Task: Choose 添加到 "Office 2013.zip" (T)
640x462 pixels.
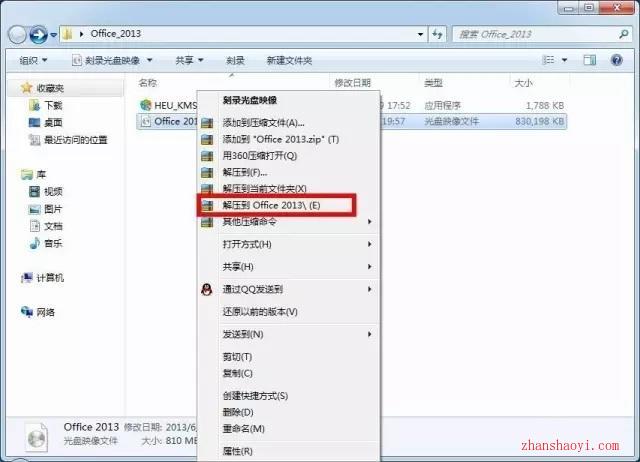Action: [x=289, y=139]
